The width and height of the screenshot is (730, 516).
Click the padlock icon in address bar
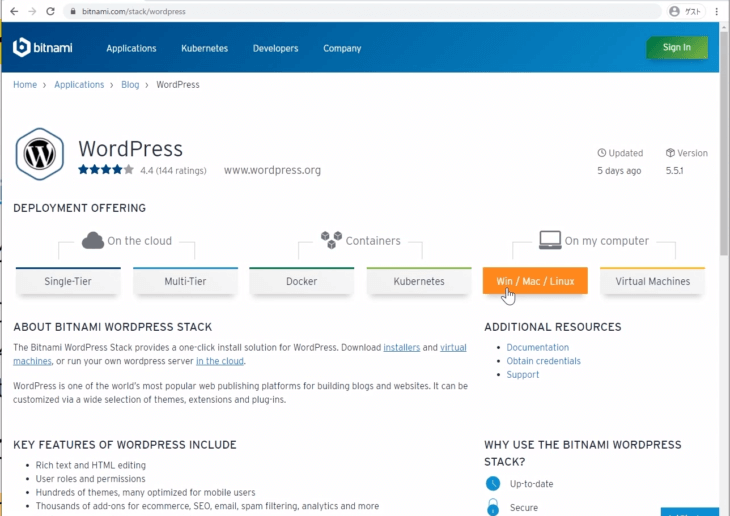tap(73, 11)
